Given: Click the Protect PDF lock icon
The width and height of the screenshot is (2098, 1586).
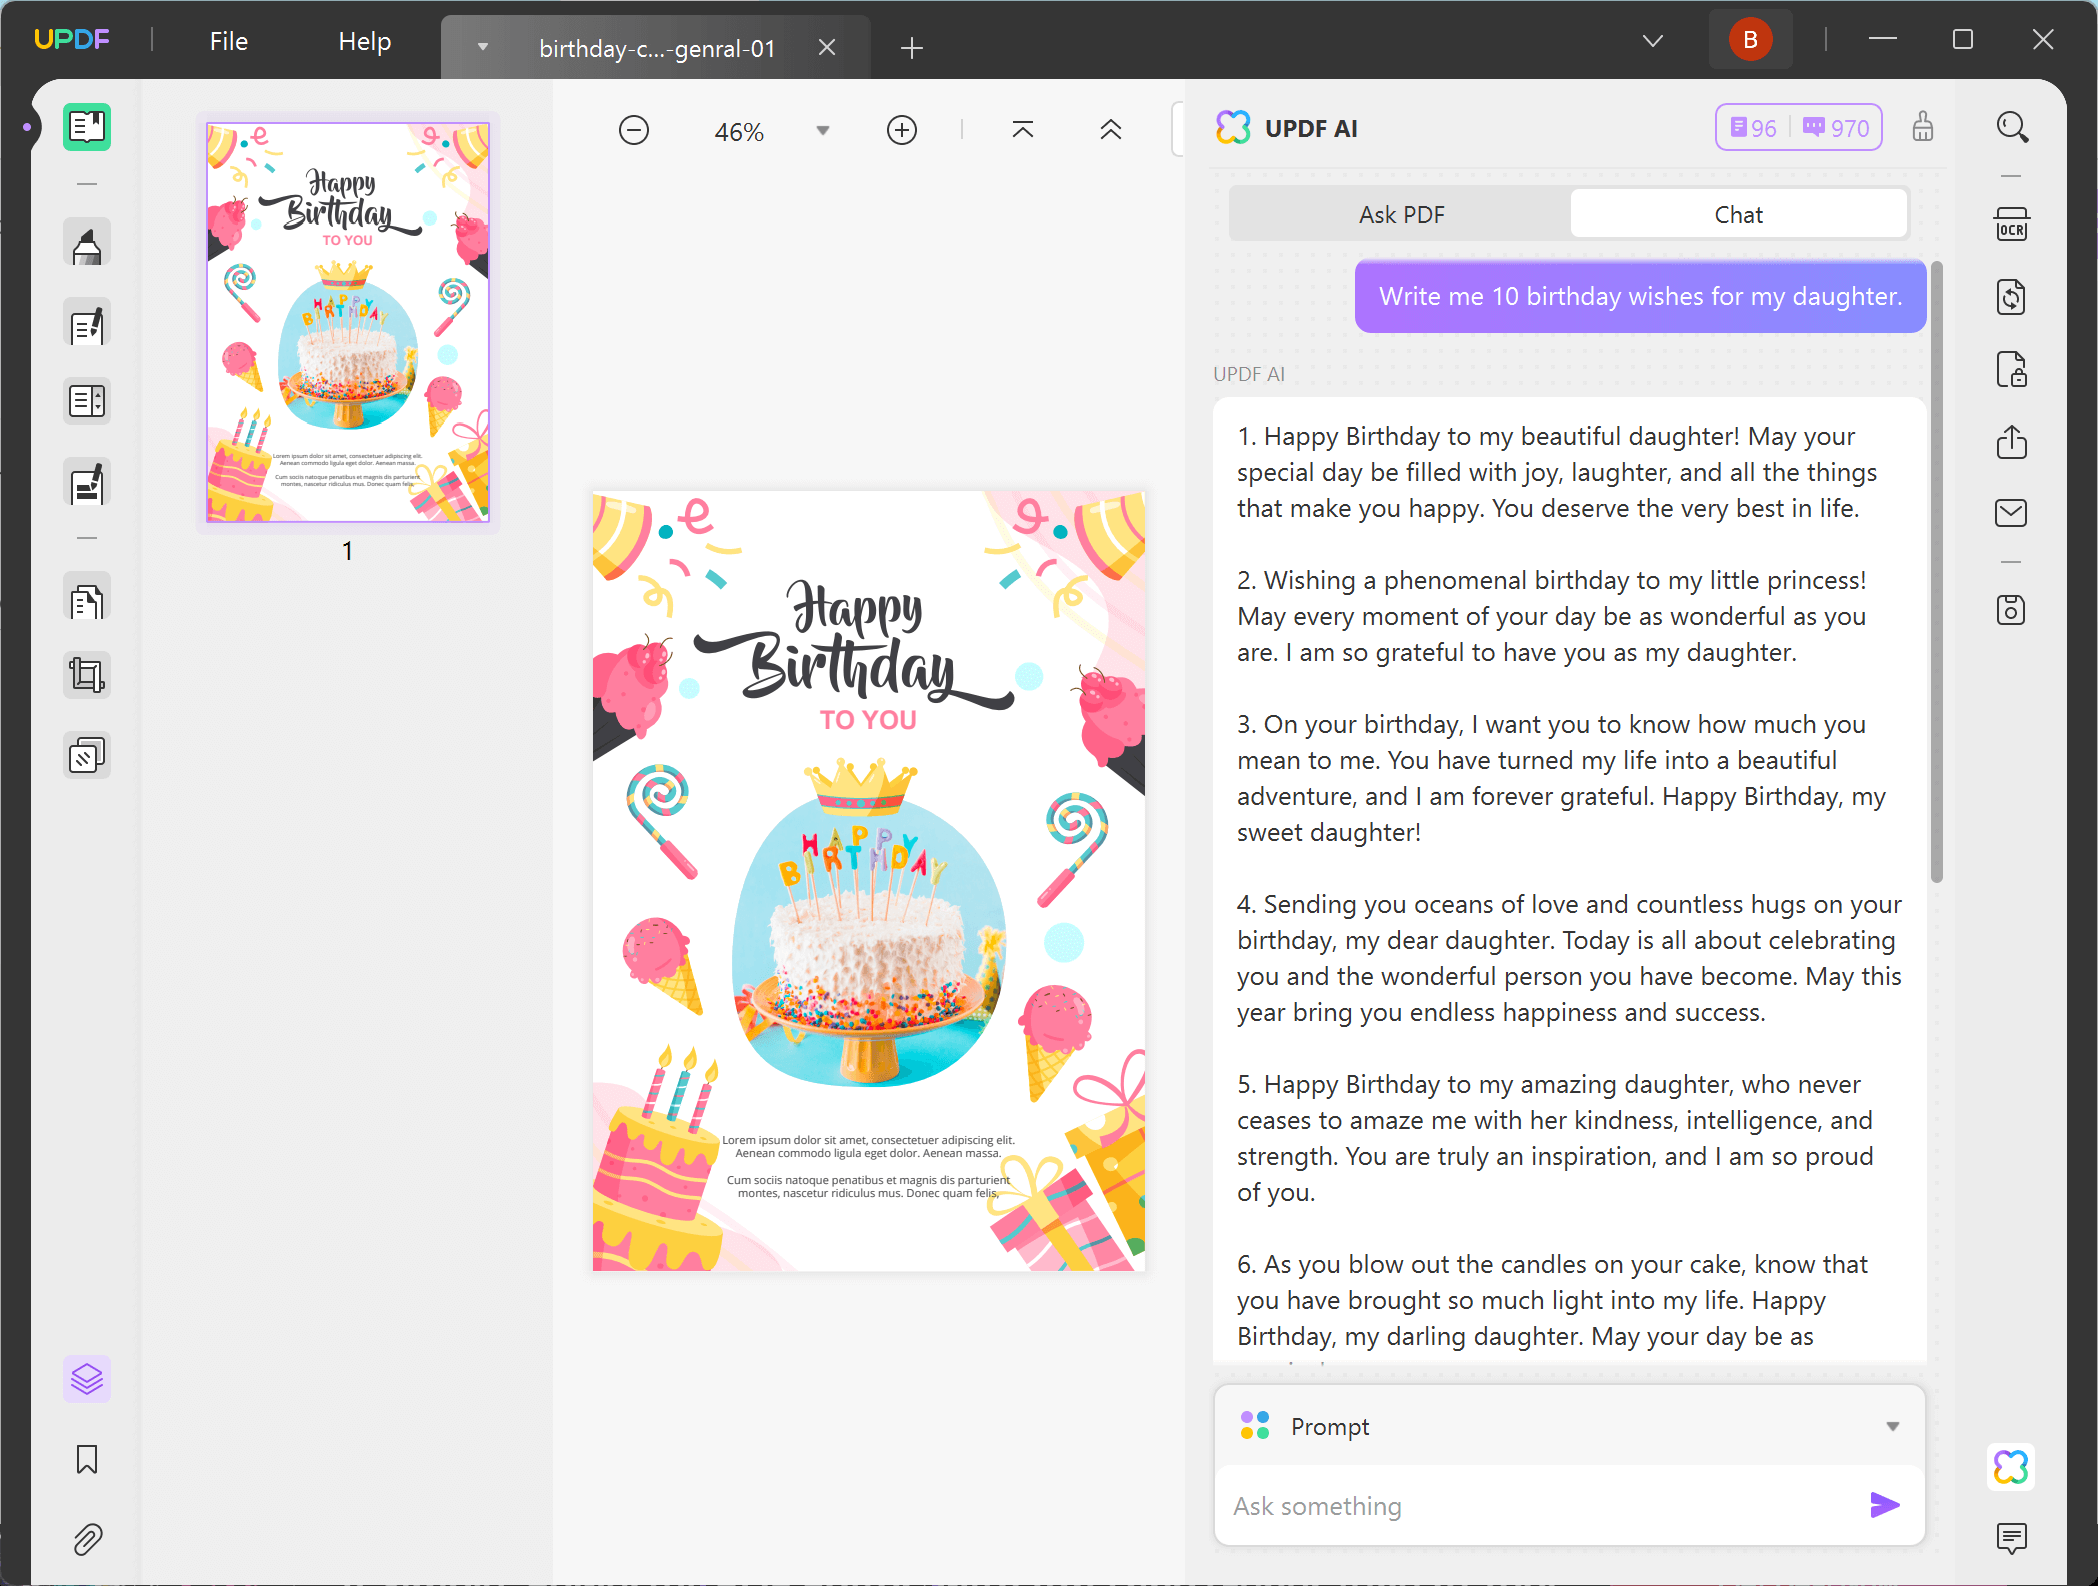Looking at the screenshot, I should (2011, 370).
